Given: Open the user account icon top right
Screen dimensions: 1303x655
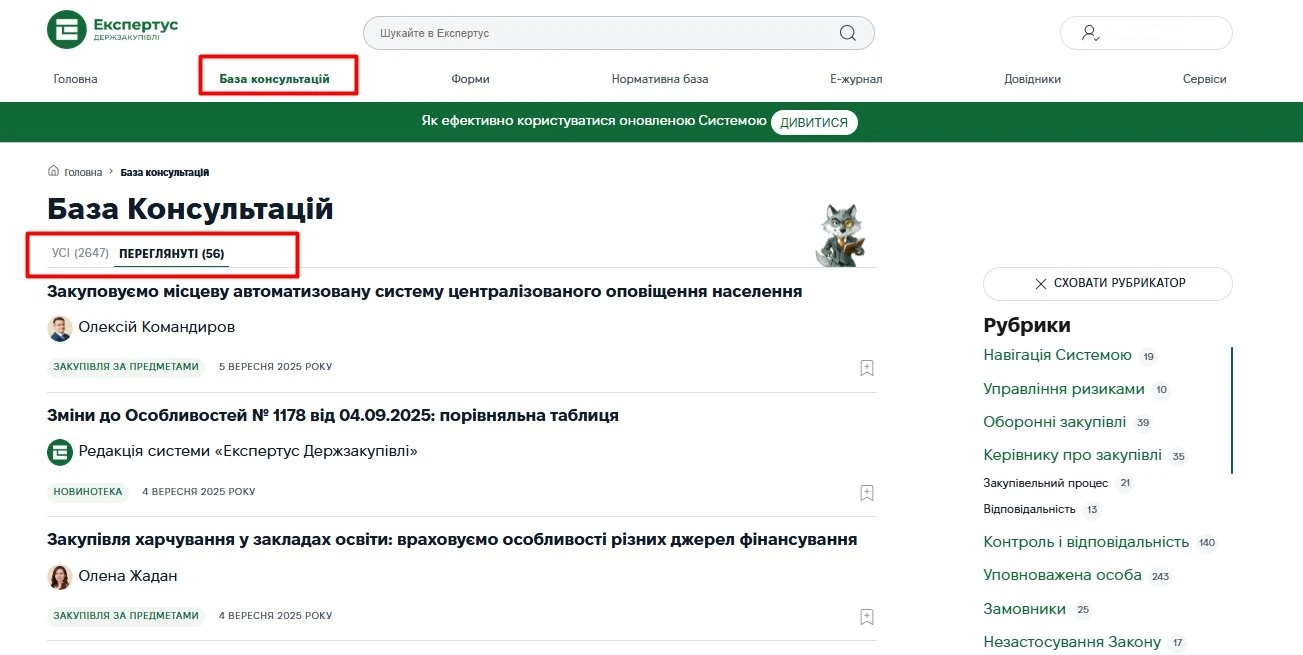Looking at the screenshot, I should tap(1088, 32).
